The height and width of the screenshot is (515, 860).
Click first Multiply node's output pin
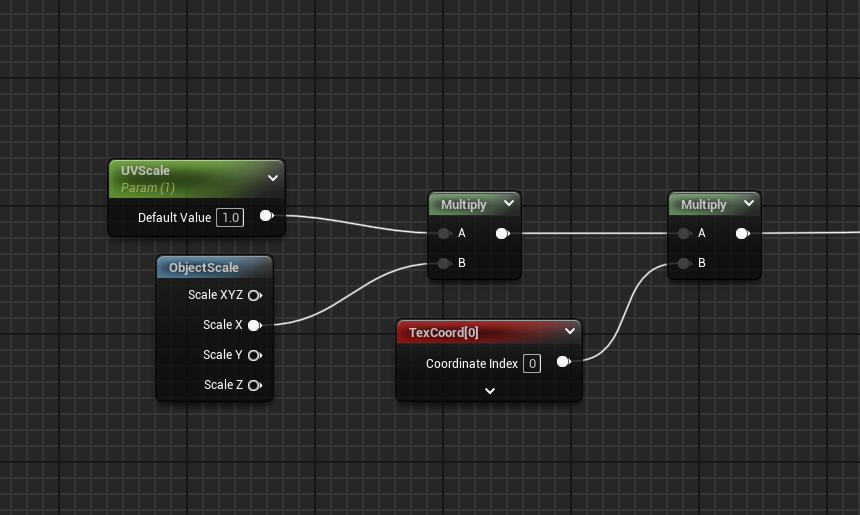502,234
